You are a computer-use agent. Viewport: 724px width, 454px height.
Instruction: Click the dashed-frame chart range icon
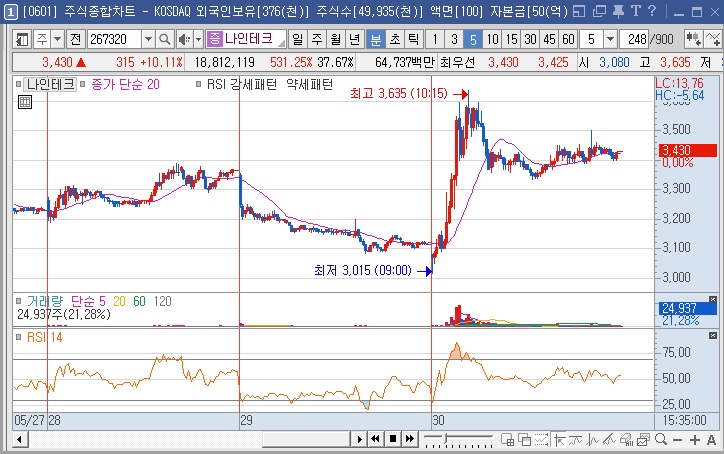tap(541, 440)
